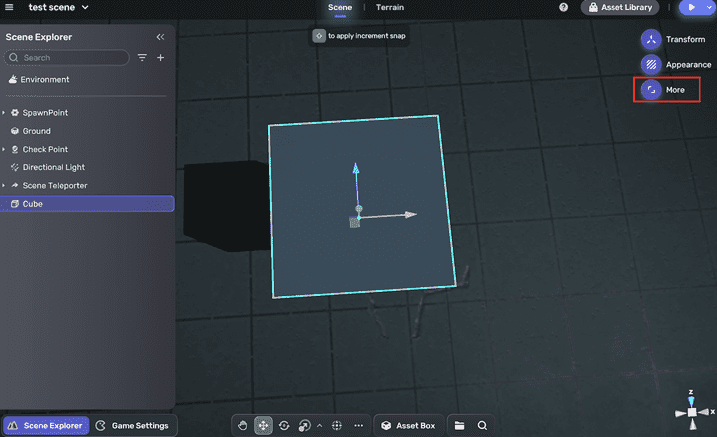Click the add plus icon in Scene Explorer
Image resolution: width=717 pixels, height=437 pixels.
[x=160, y=58]
